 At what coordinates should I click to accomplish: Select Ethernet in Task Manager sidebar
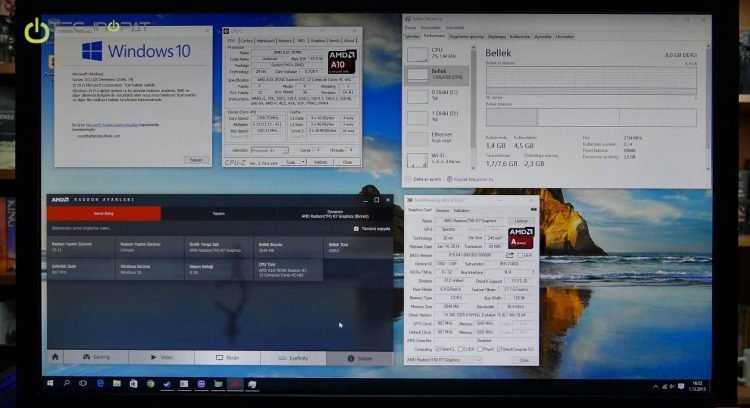coord(438,138)
